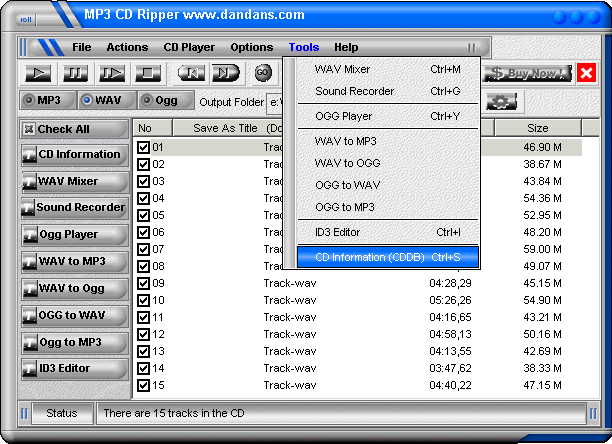The height and width of the screenshot is (444, 612).
Task: Click the Output Folder path field
Action: [275, 103]
